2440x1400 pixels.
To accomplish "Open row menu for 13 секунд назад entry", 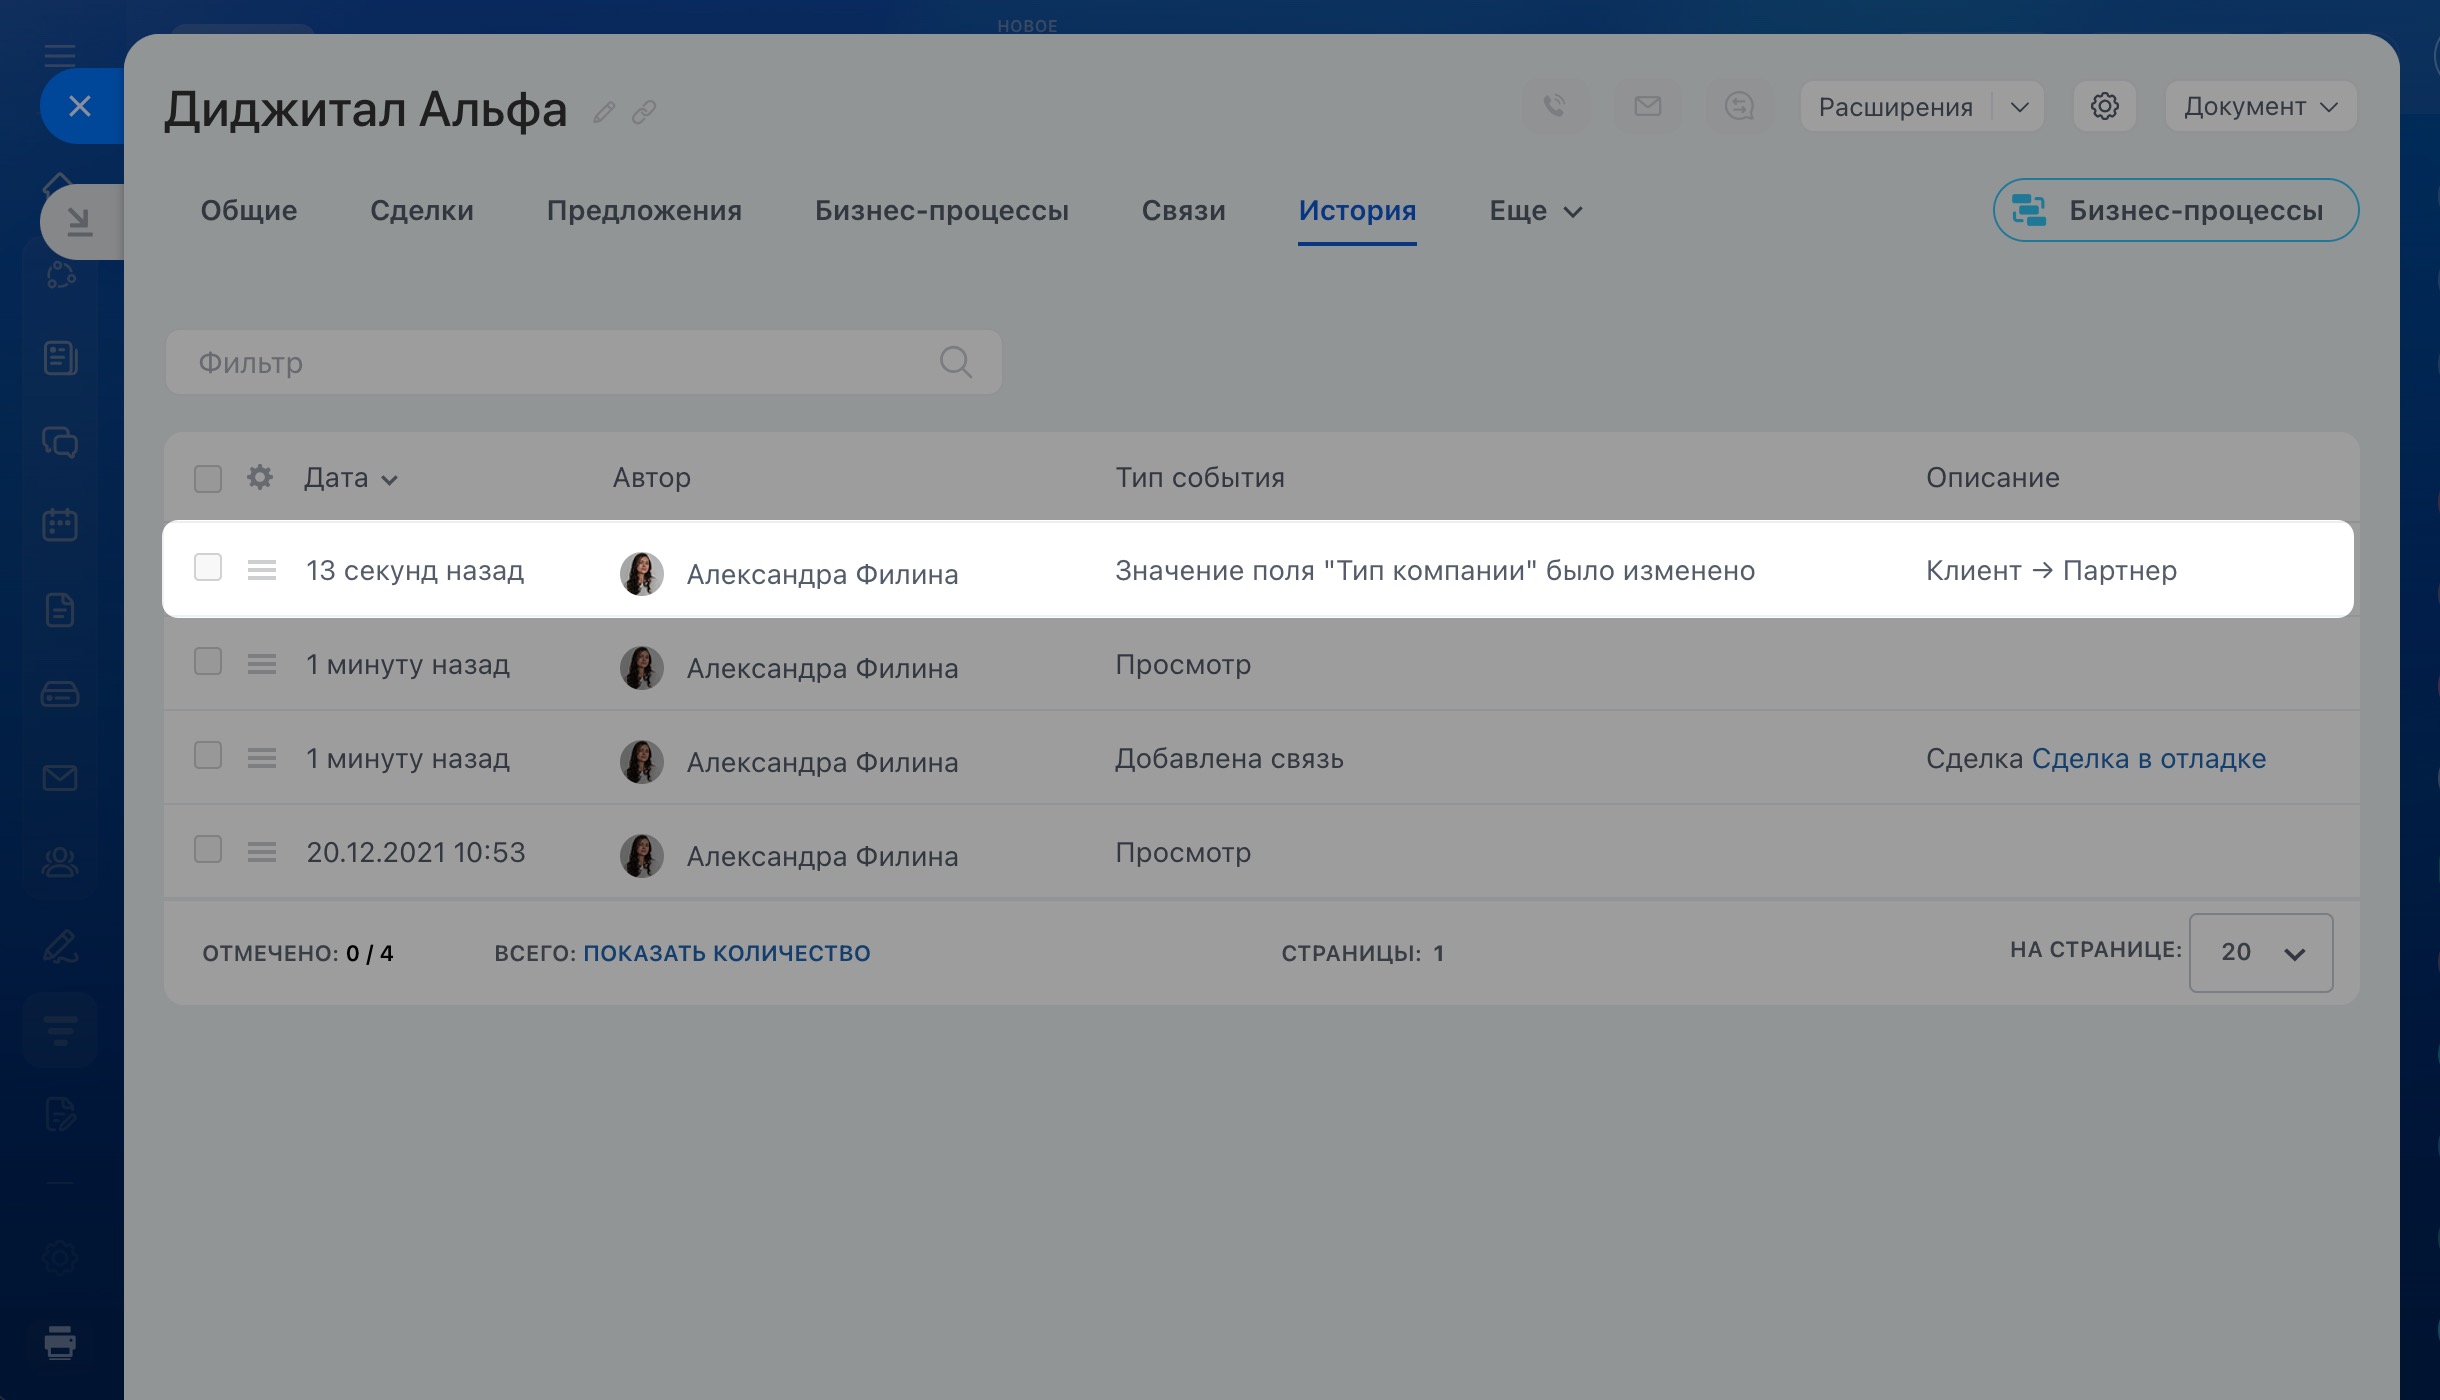I will pos(262,570).
